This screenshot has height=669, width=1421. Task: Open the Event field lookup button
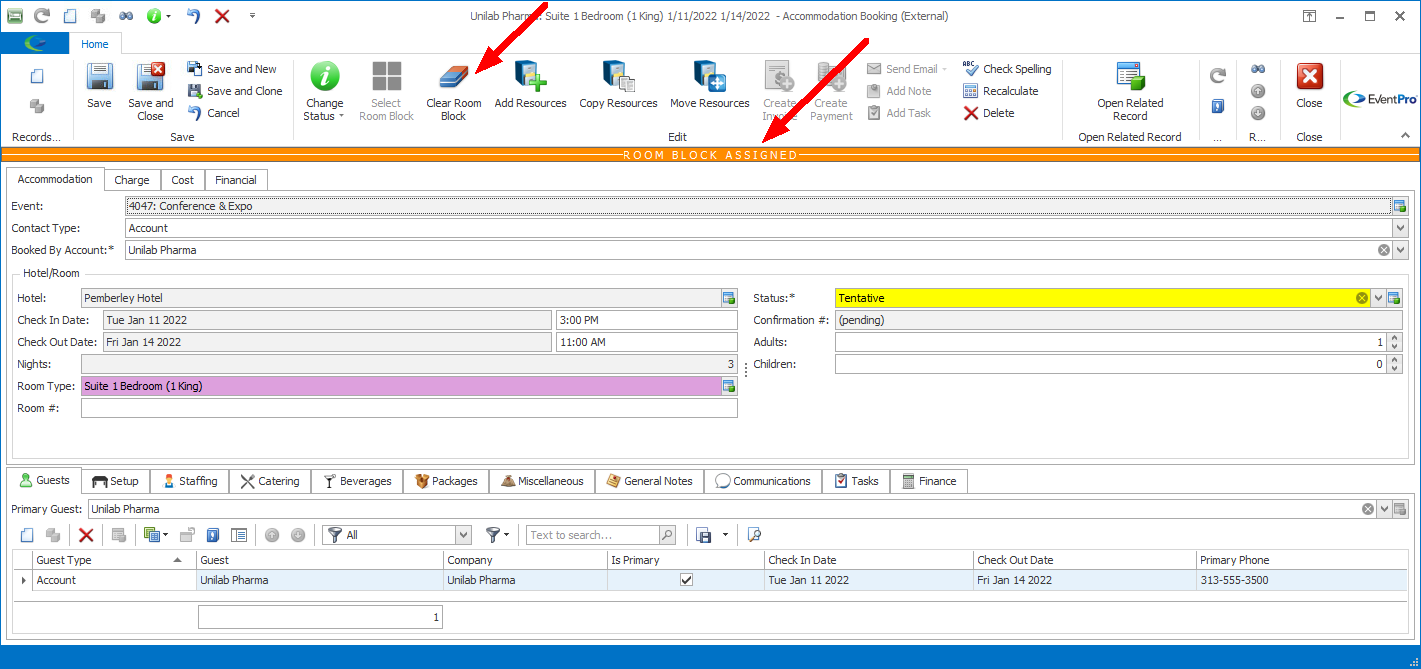1400,206
